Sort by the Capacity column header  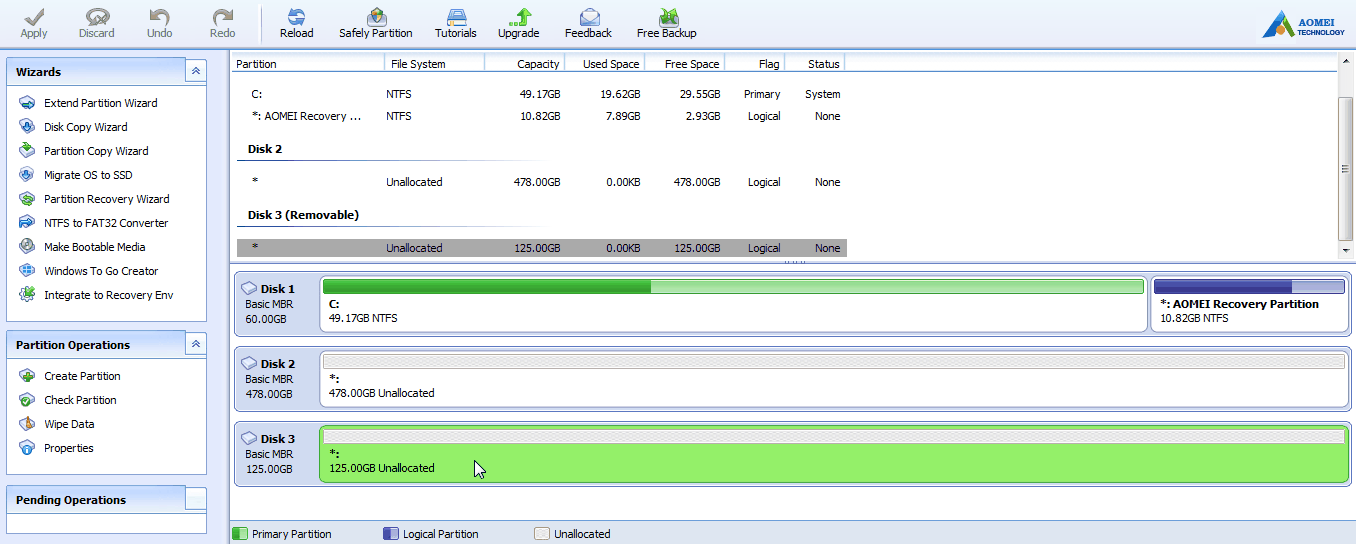click(x=524, y=63)
